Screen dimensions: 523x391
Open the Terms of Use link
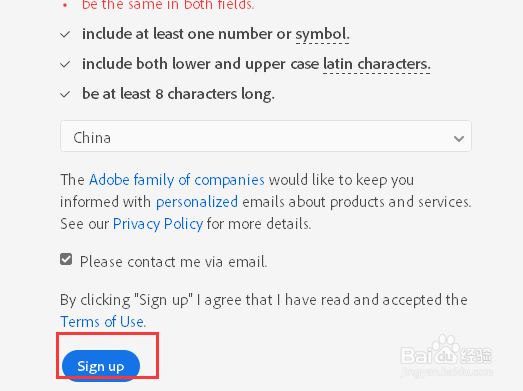coord(103,322)
